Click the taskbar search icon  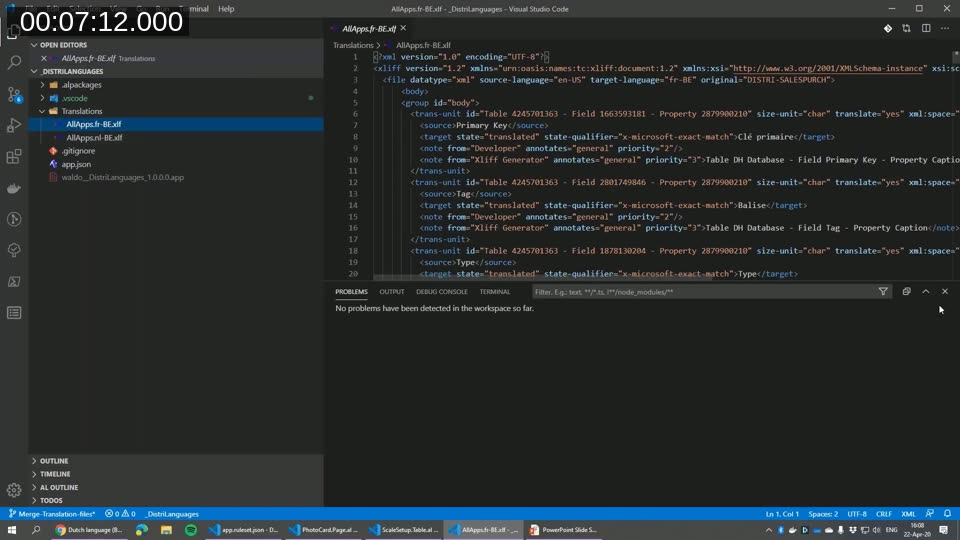click(36, 530)
